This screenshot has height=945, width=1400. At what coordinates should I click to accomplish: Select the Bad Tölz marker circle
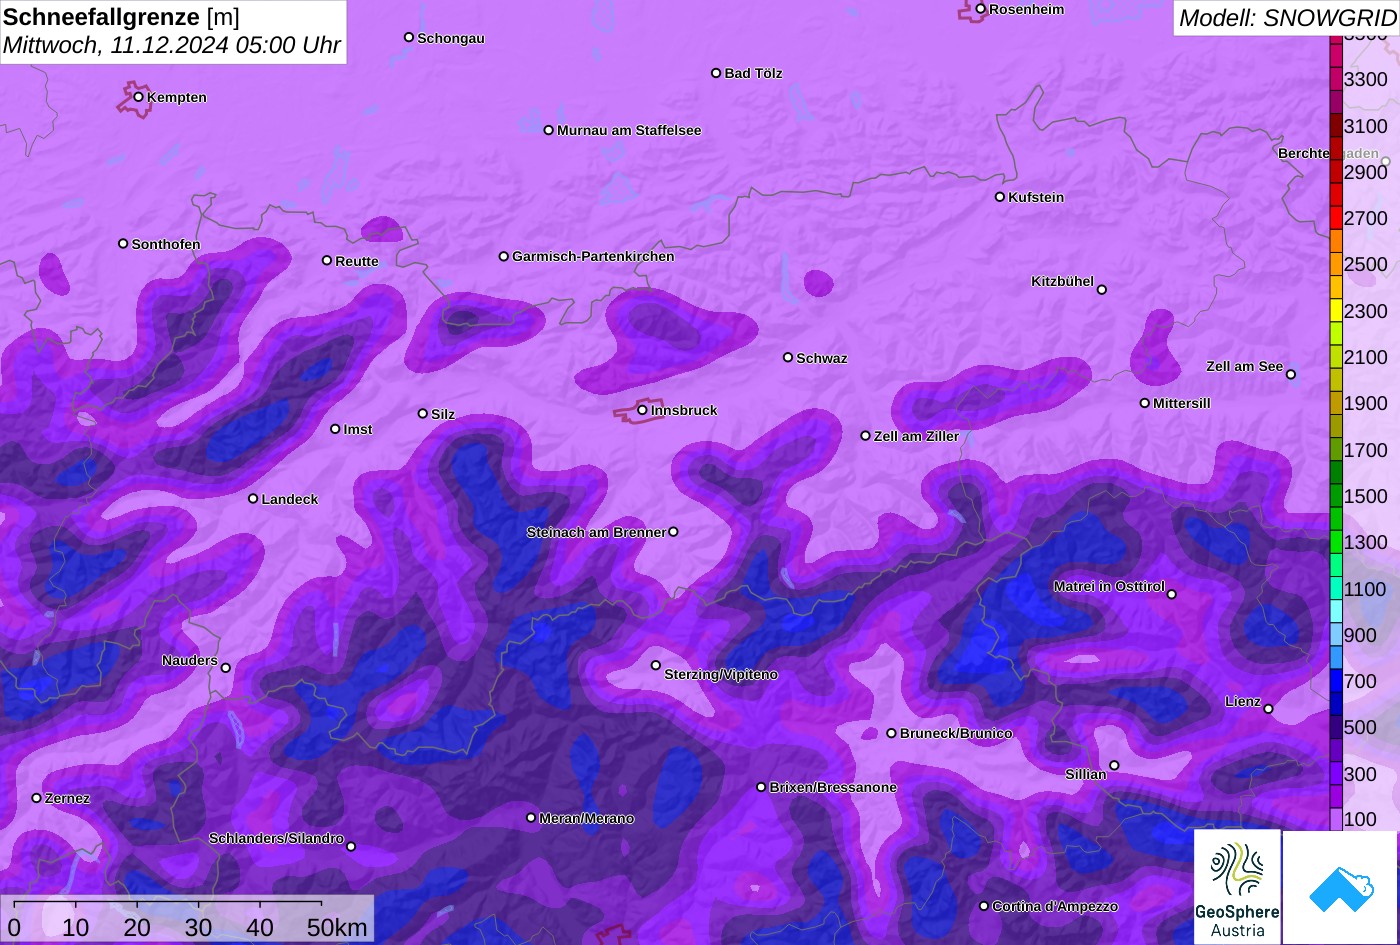[x=716, y=73]
